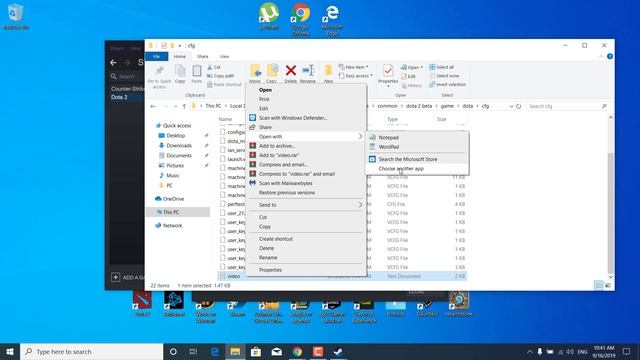Click the Back arrow in Explorer
640x360 pixels.
[x=153, y=106]
